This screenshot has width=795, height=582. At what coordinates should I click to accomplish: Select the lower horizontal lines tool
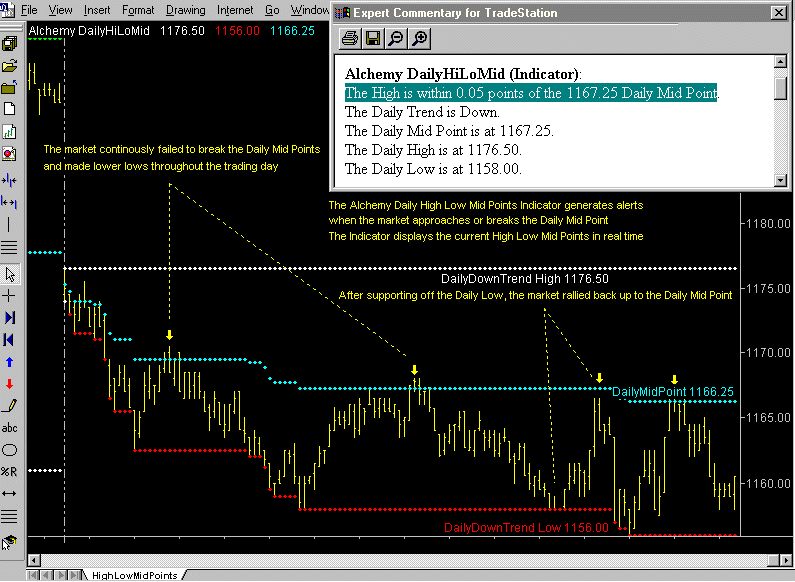9,517
